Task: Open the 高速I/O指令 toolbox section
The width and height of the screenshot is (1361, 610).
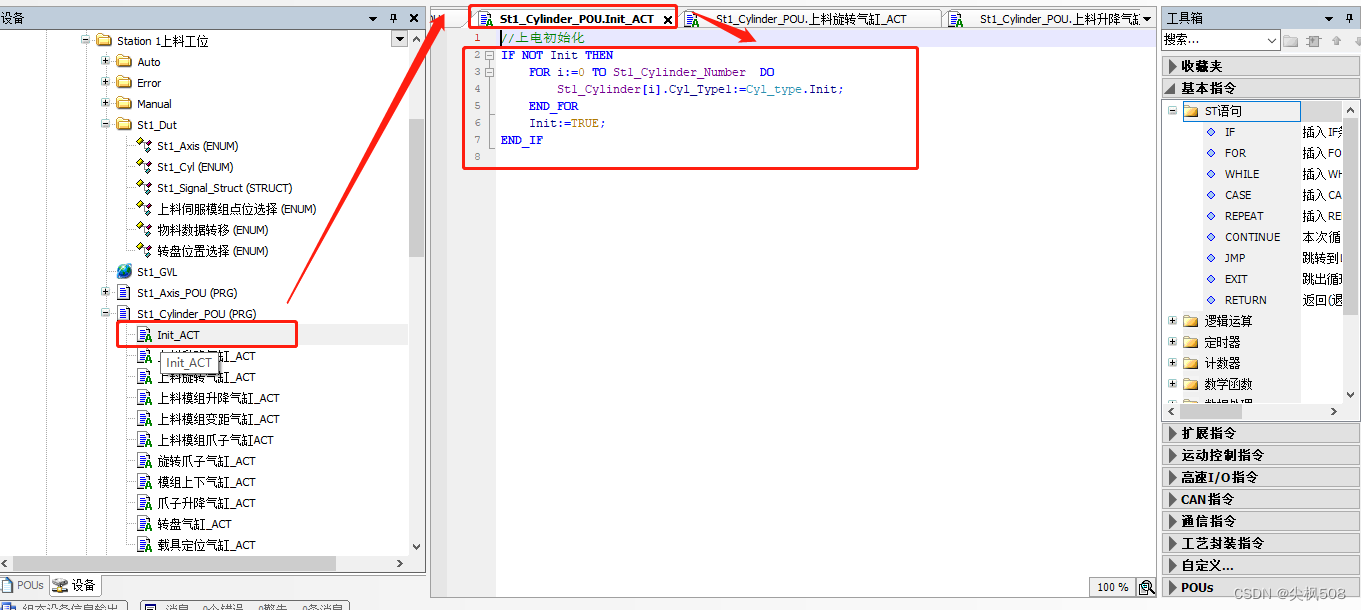Action: click(x=1261, y=477)
